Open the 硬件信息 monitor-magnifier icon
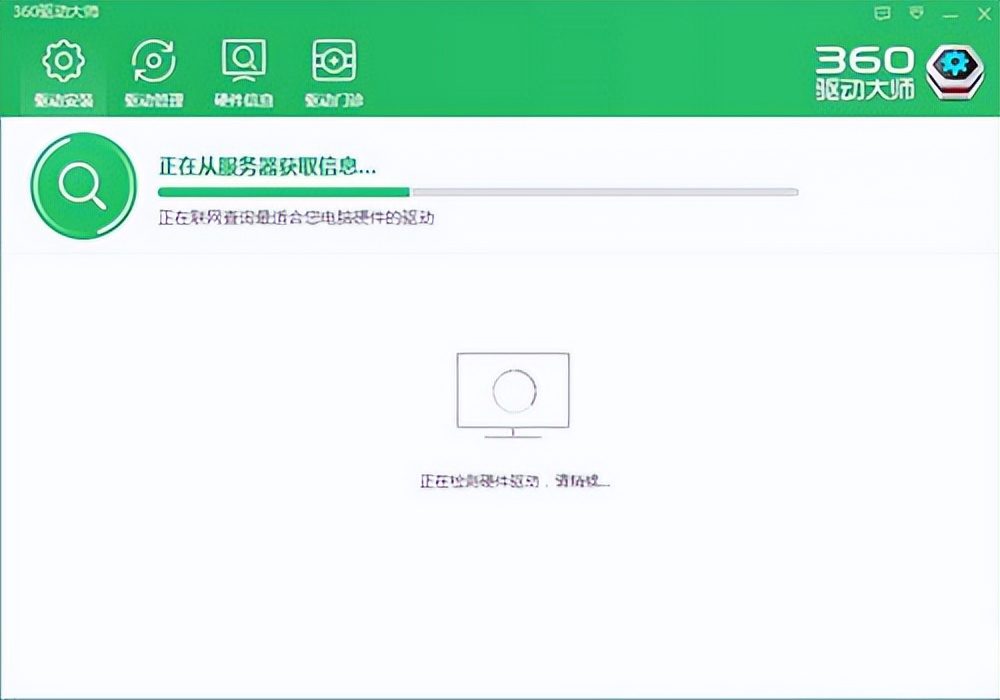Image resolution: width=1000 pixels, height=700 pixels. click(x=243, y=60)
